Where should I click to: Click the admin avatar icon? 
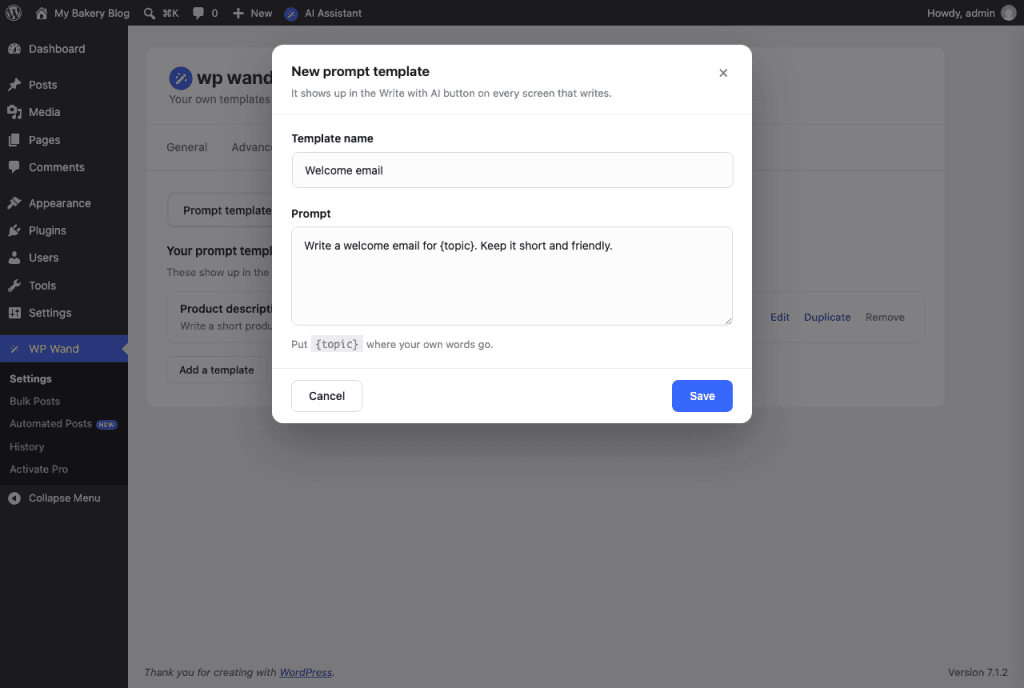click(1008, 13)
